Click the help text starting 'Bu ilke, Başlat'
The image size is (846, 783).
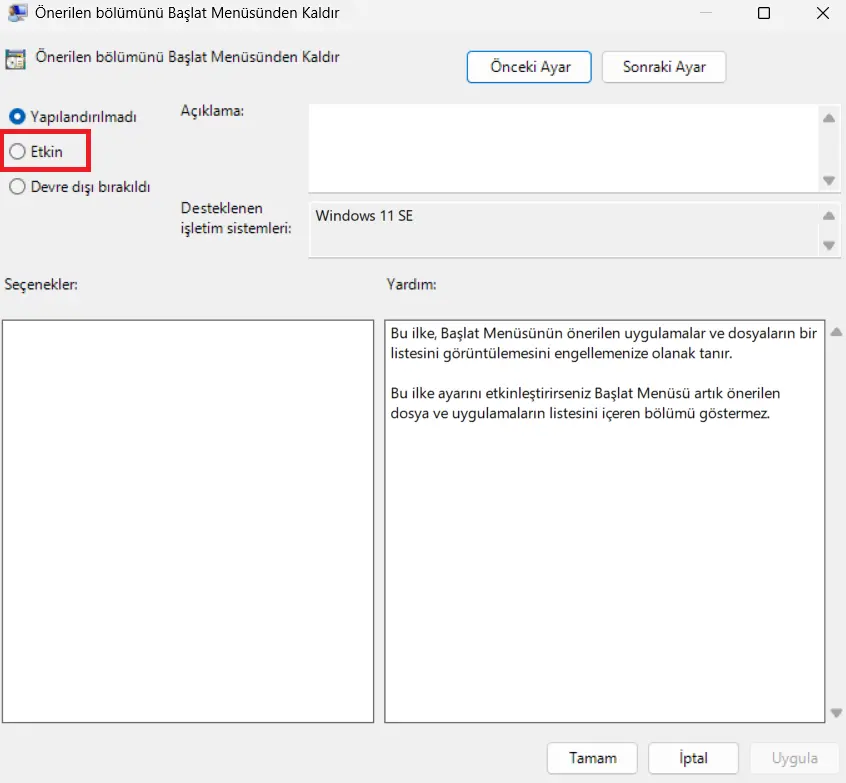603,343
